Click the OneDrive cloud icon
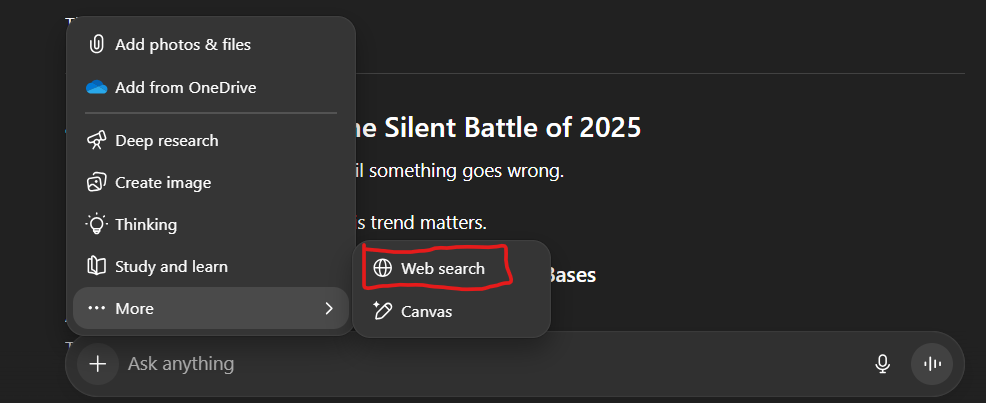This screenshot has width=986, height=403. click(x=97, y=87)
